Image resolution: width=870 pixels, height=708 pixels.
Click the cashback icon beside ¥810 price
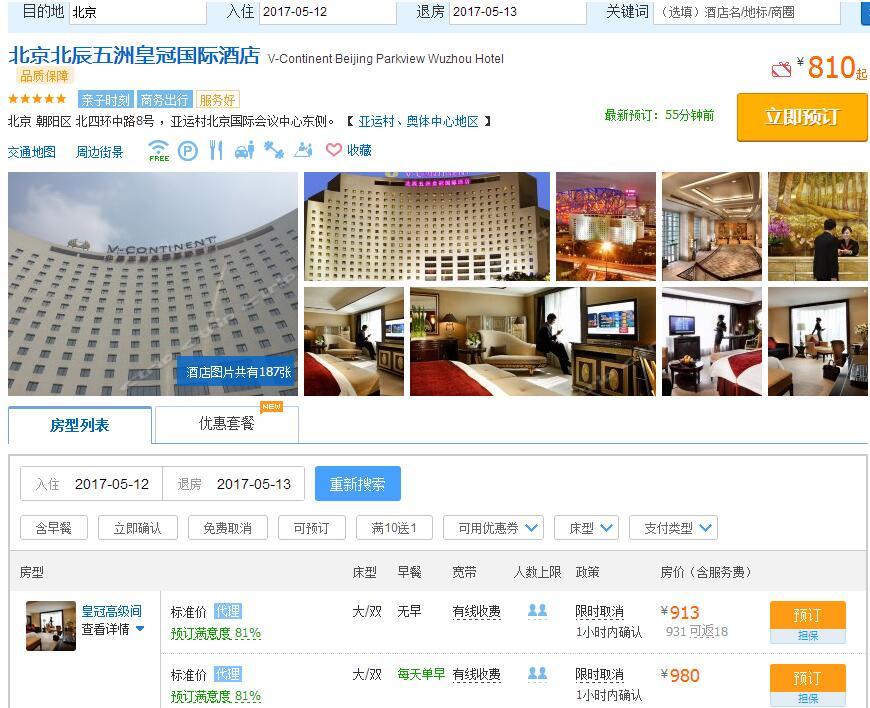click(781, 70)
